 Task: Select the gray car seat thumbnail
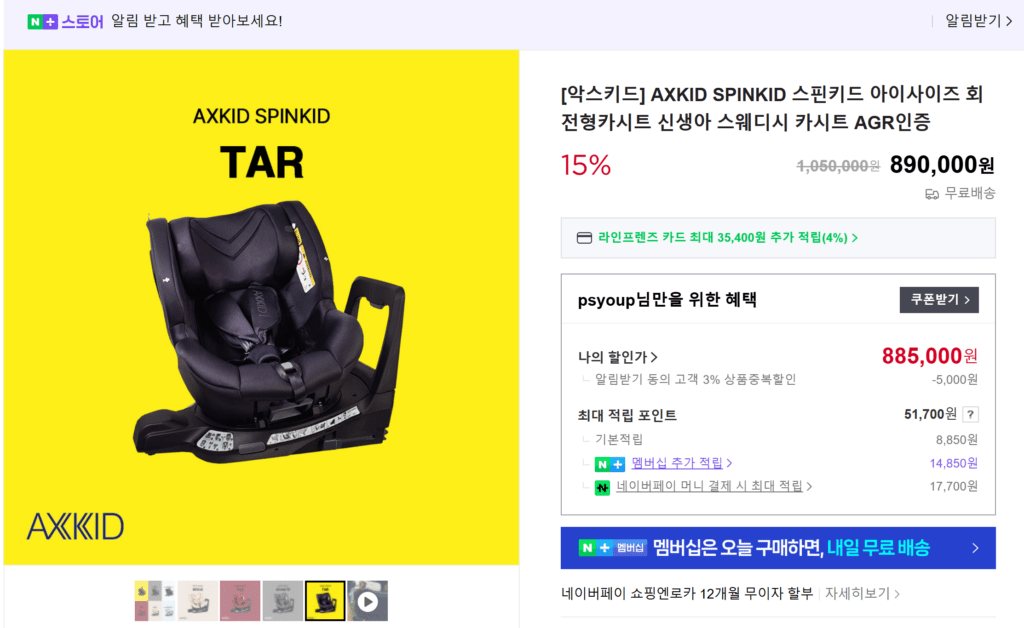(283, 601)
